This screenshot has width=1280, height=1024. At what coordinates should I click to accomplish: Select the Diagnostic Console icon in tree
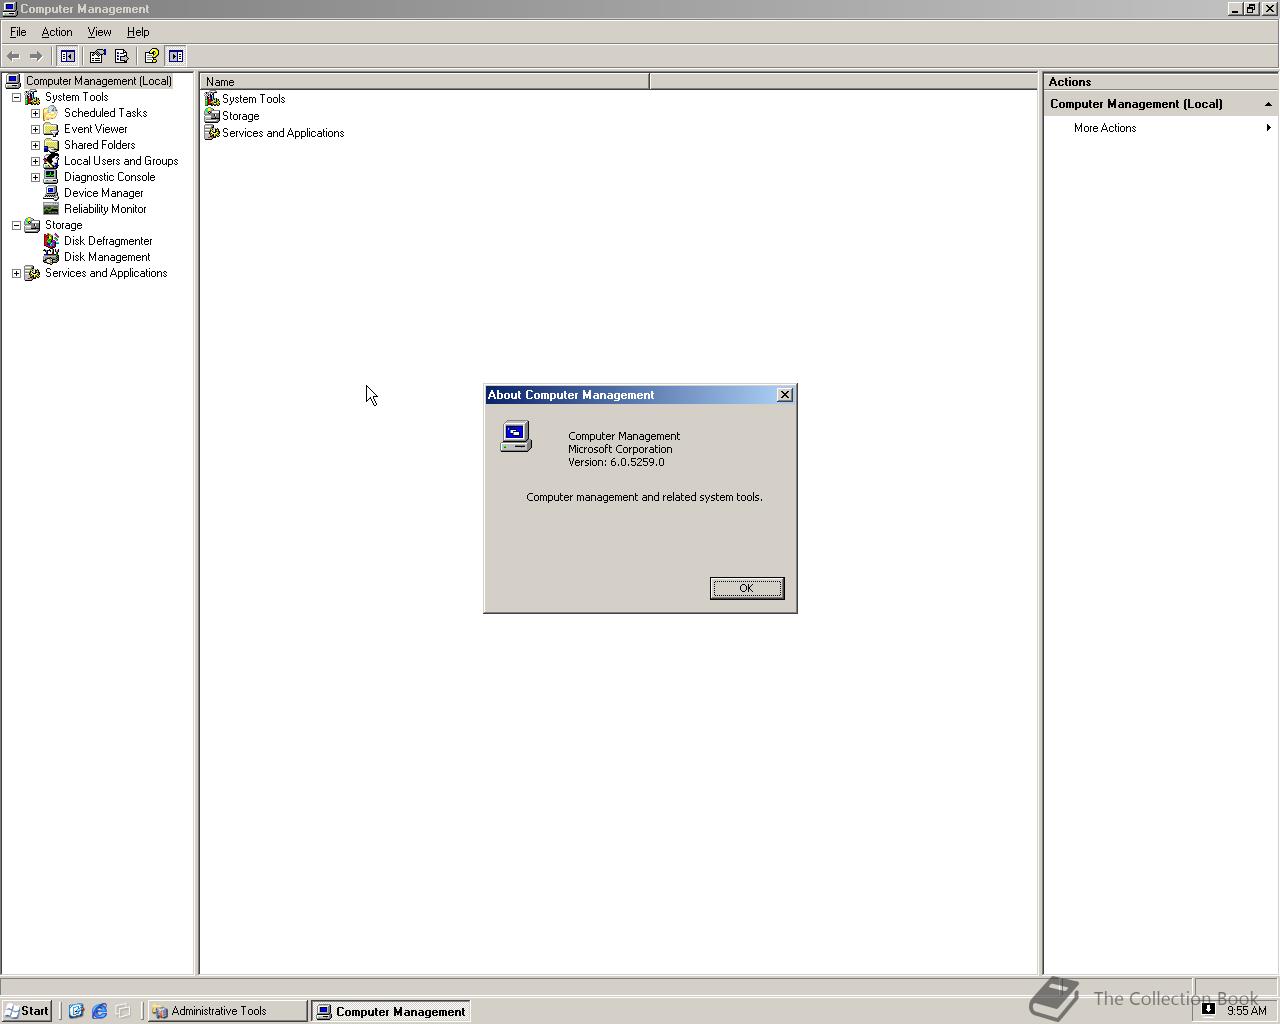(51, 177)
